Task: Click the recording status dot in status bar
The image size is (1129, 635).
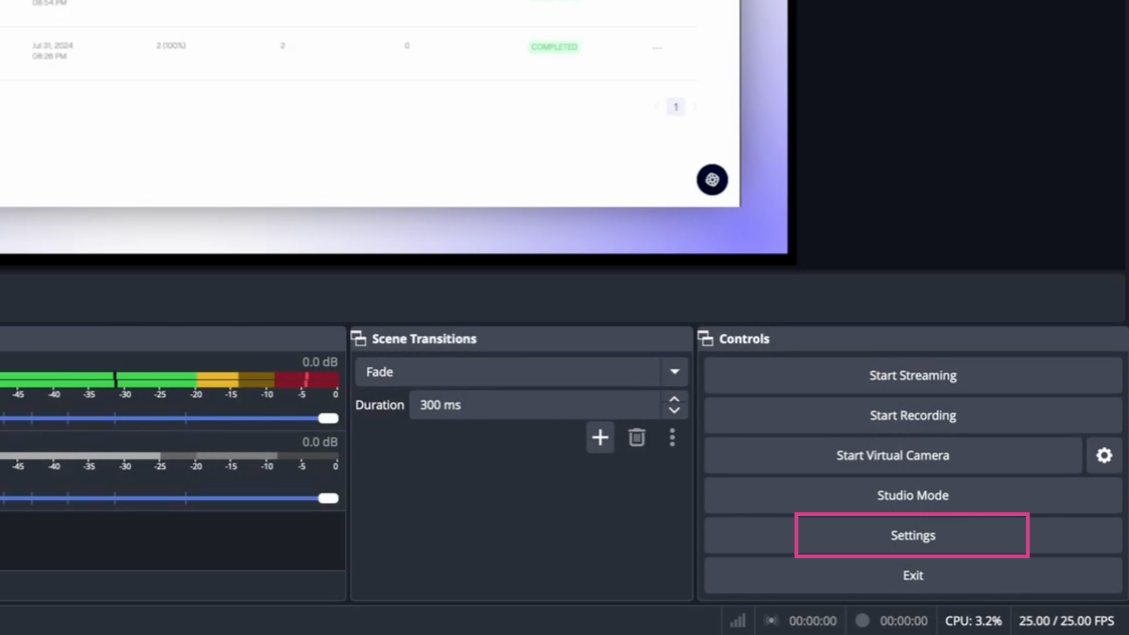Action: coord(862,621)
